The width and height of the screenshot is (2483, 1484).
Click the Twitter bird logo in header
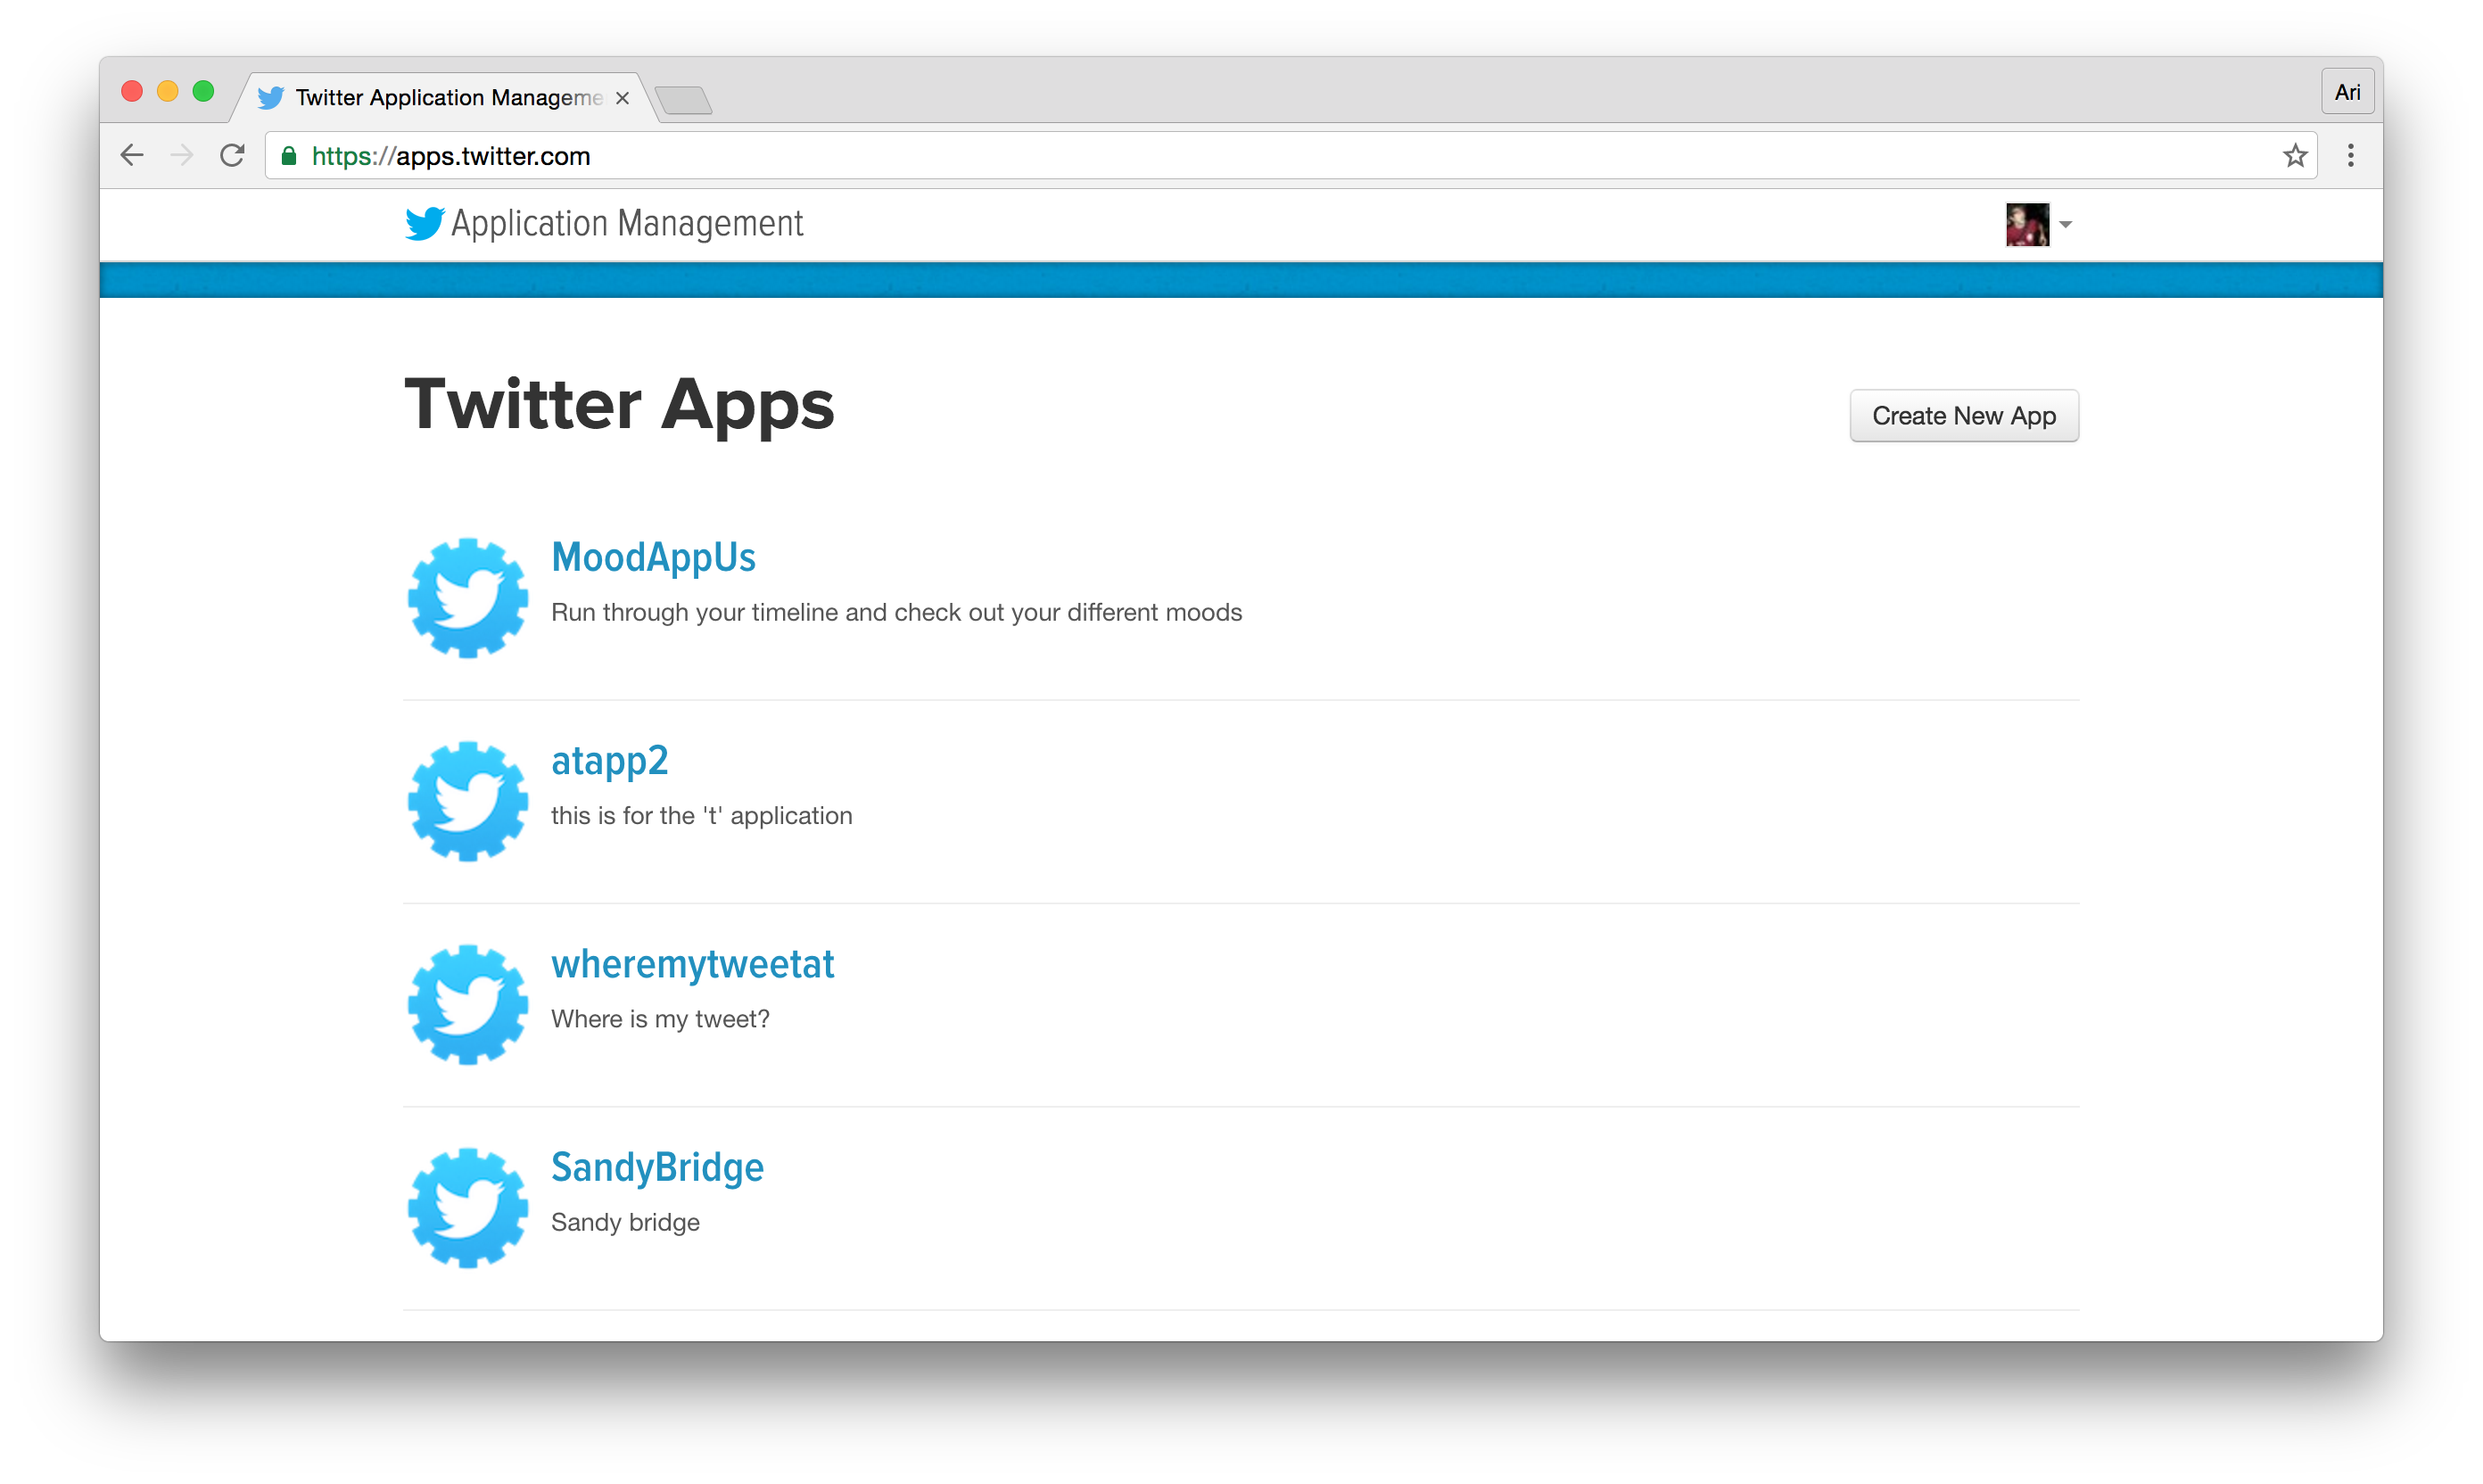pos(422,223)
